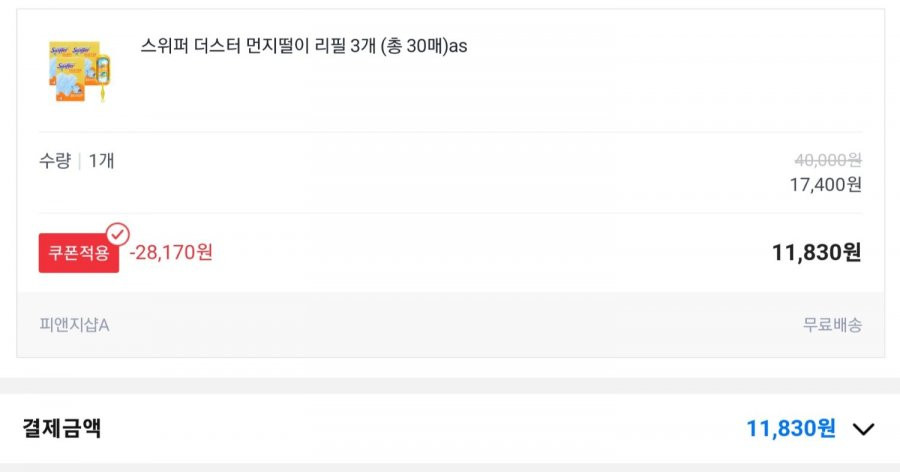Image resolution: width=900 pixels, height=472 pixels.
Task: Tap the 수량 quantity label
Action: pos(55,161)
